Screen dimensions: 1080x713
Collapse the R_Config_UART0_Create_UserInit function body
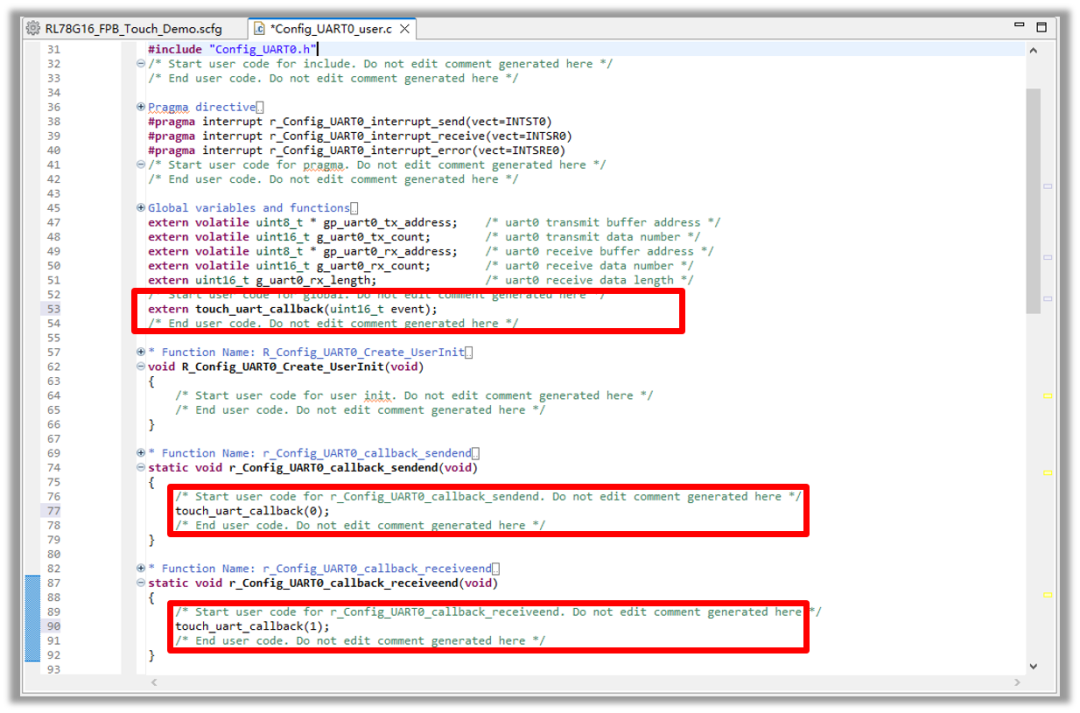click(141, 367)
